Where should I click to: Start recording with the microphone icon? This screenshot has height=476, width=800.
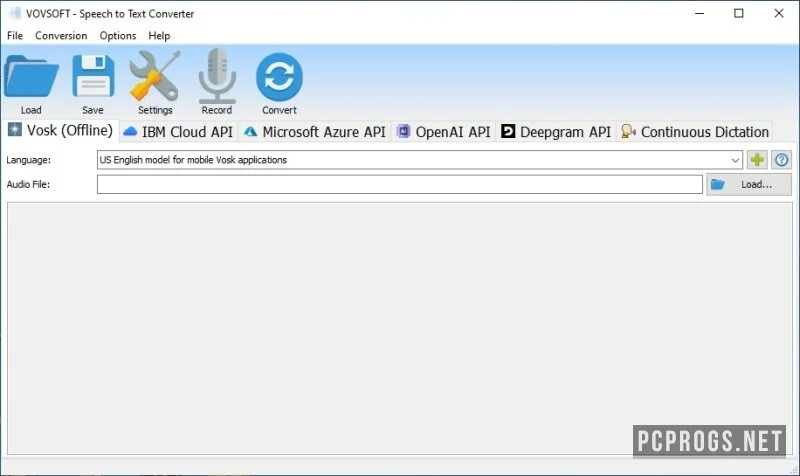point(217,76)
